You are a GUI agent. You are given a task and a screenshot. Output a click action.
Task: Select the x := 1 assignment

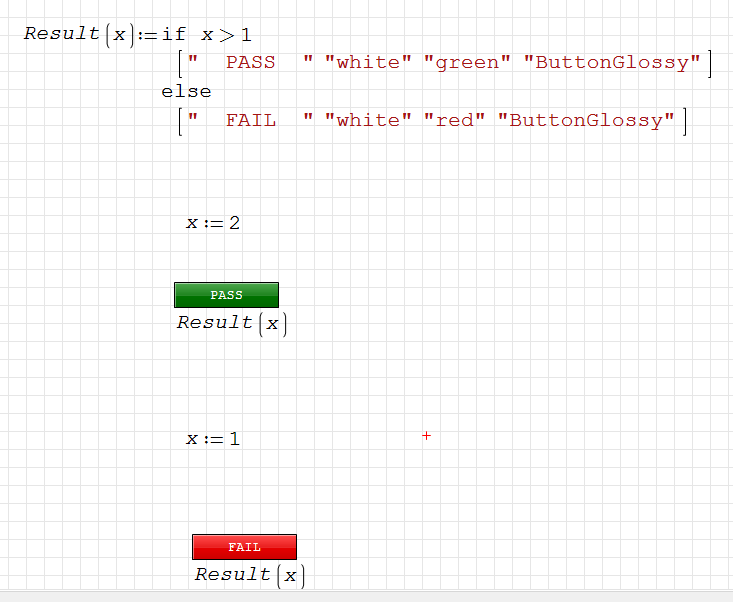(x=213, y=439)
